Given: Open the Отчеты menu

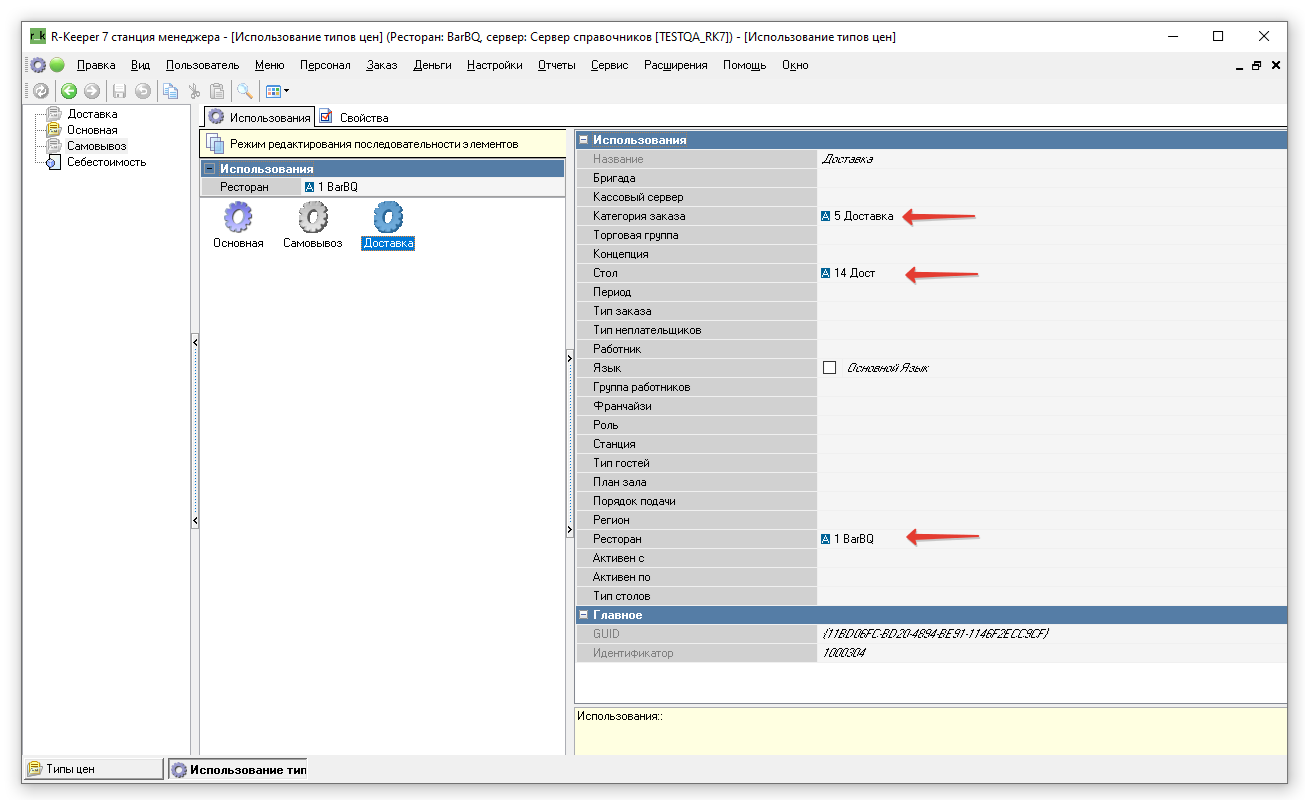Looking at the screenshot, I should click(x=556, y=65).
